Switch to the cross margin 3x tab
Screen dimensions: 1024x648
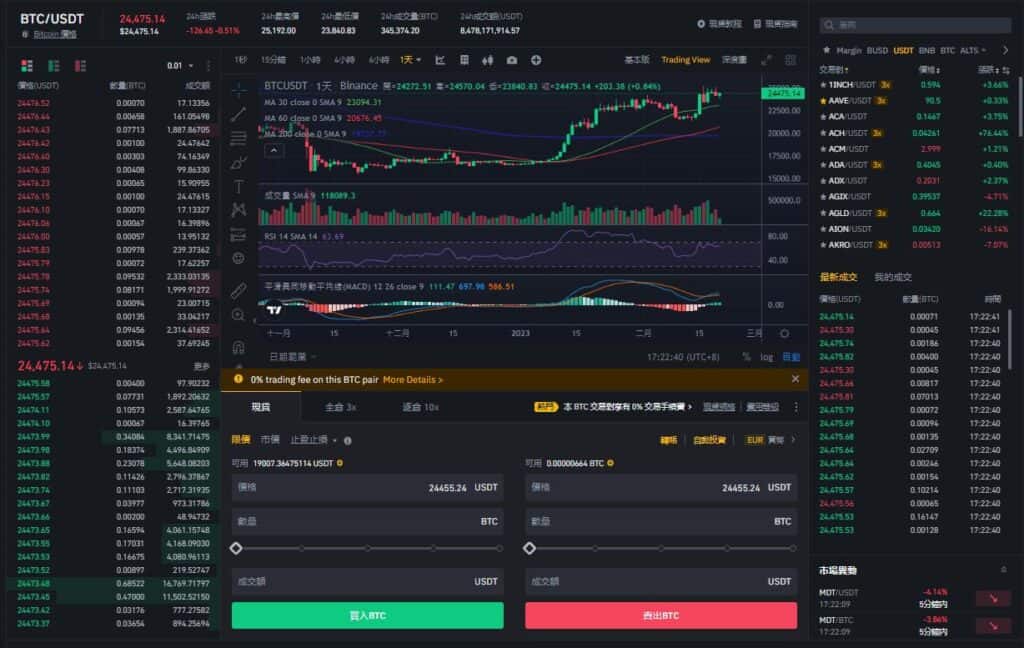click(340, 407)
